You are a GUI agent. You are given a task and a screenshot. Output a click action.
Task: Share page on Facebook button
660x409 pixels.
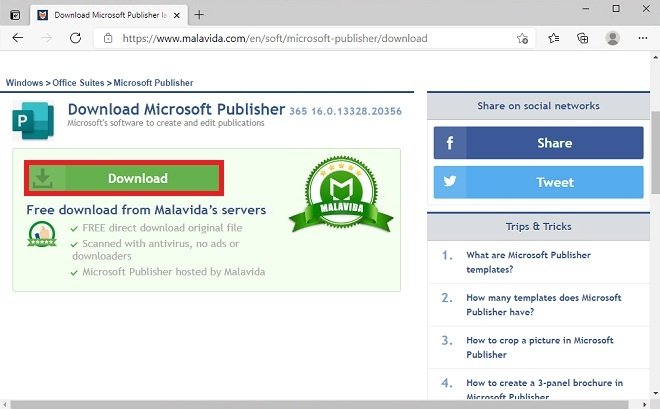(538, 143)
